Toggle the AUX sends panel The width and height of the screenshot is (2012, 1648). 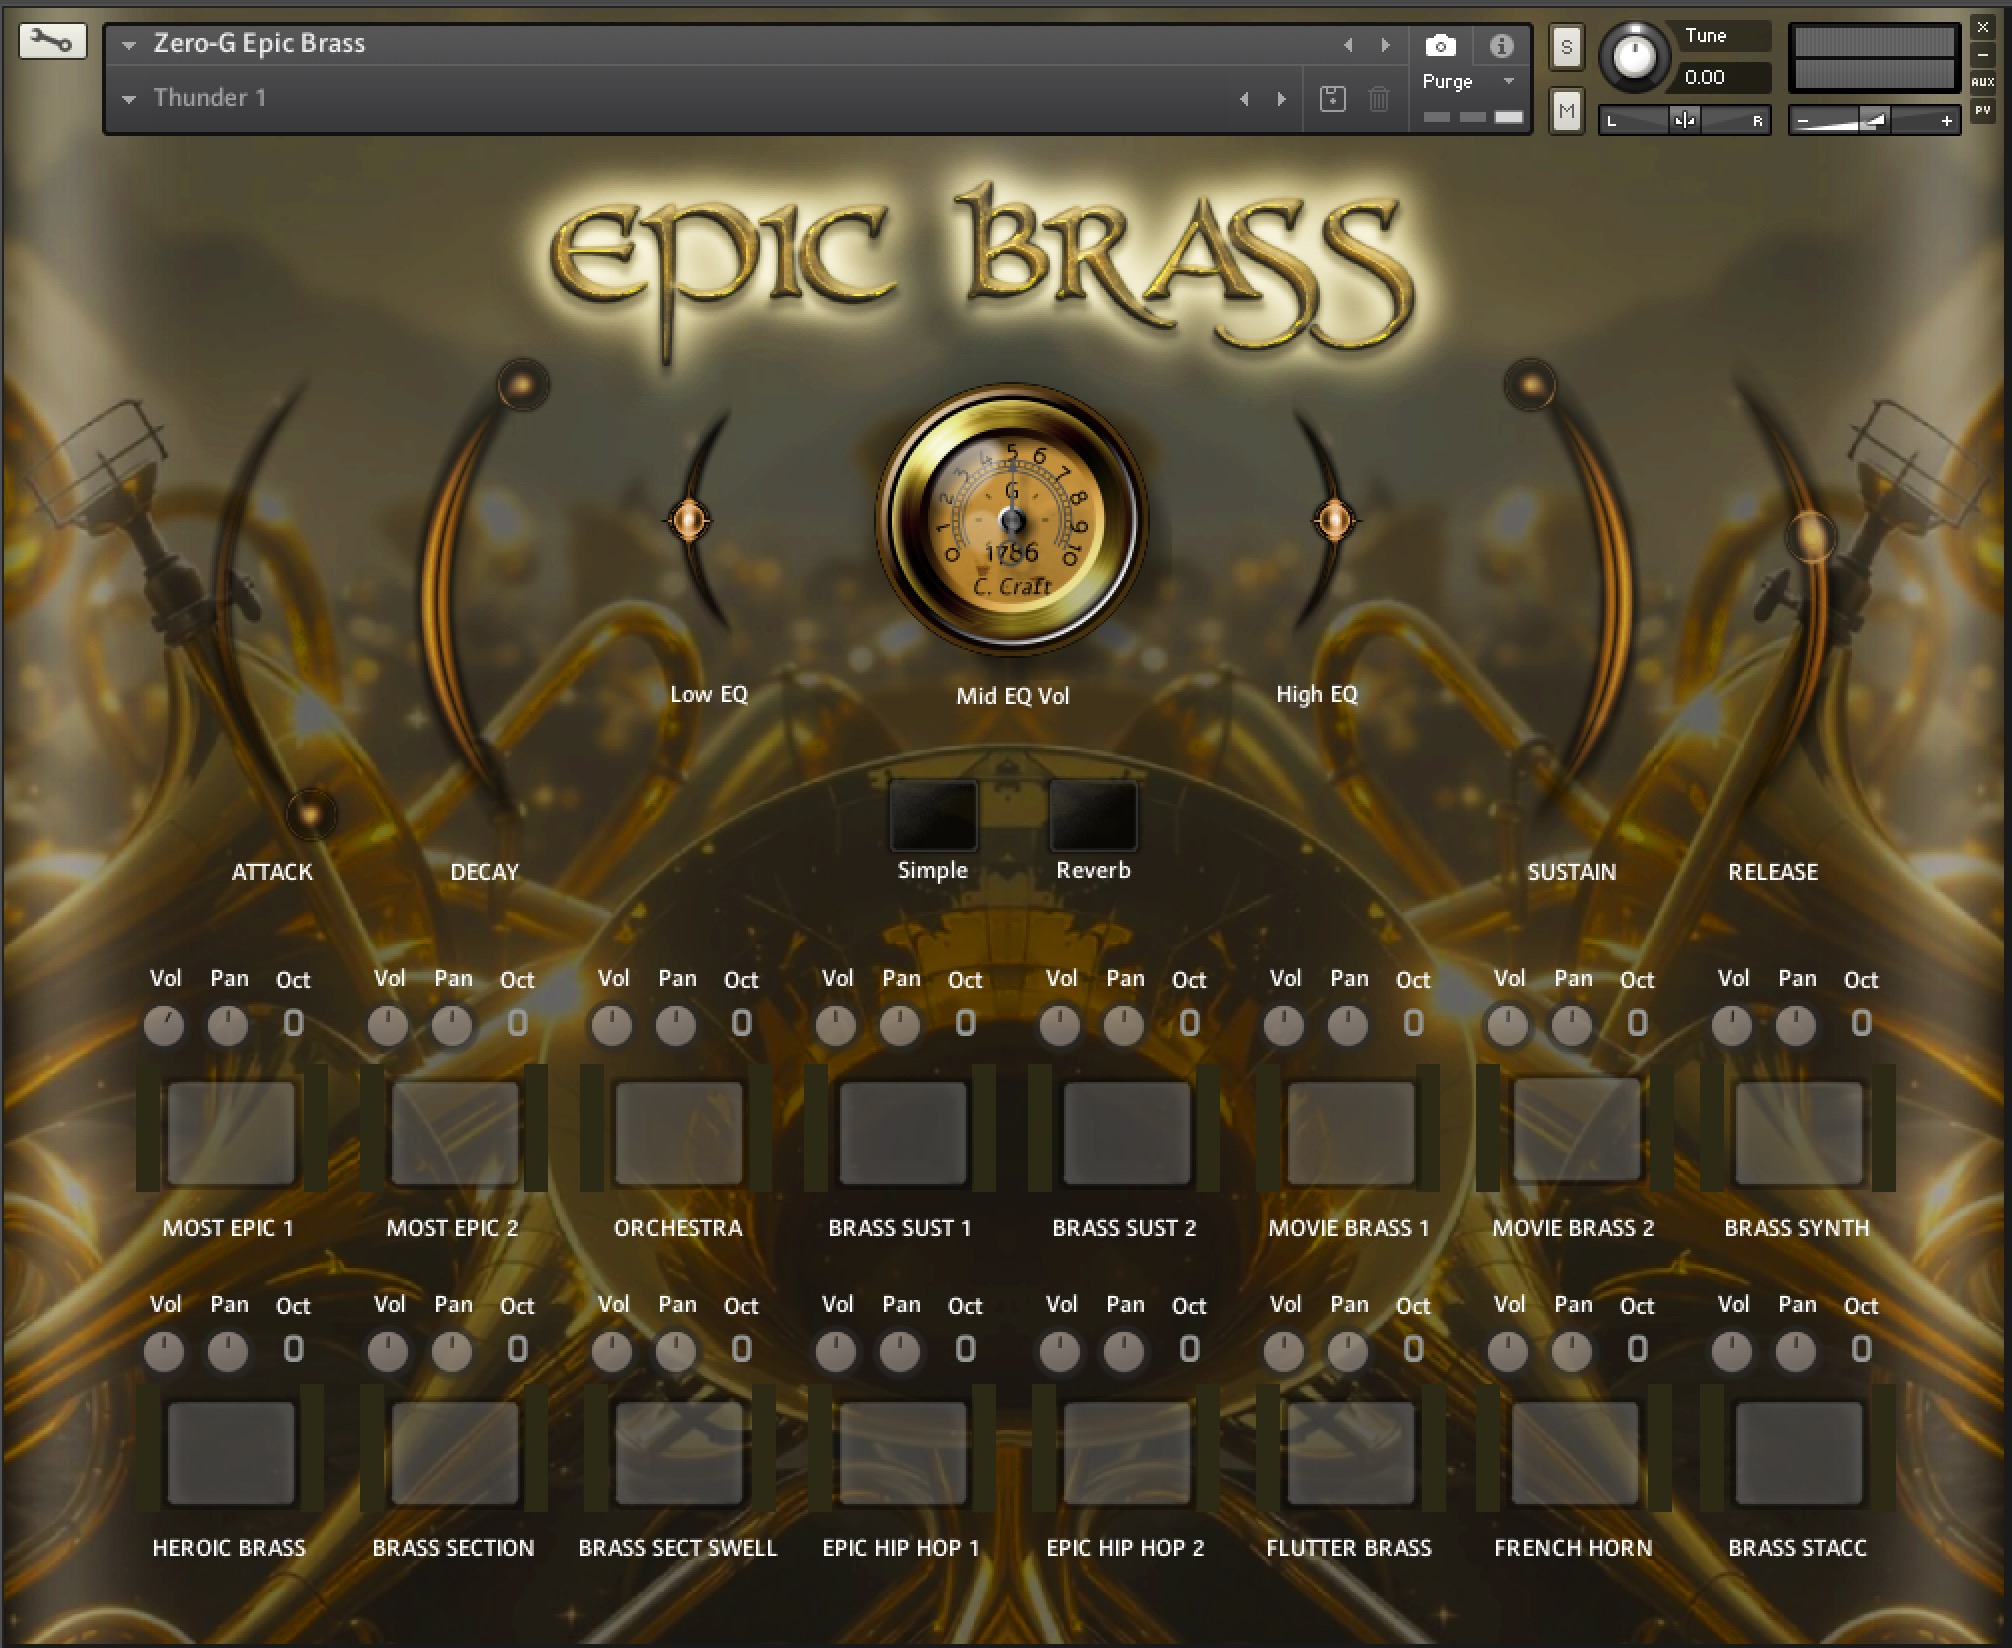1982,82
